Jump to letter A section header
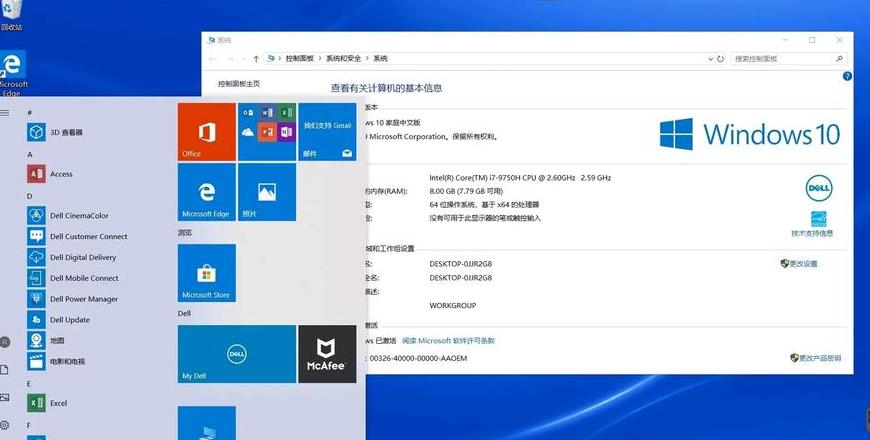Viewport: 870px width, 440px height. pos(30,155)
